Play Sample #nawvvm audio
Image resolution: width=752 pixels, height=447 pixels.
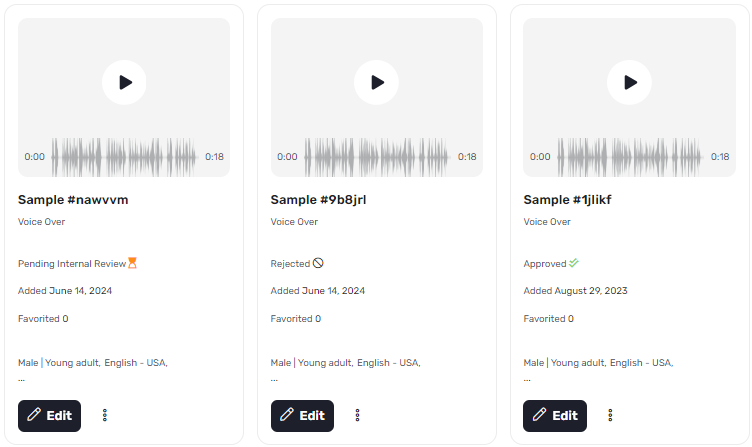(x=124, y=82)
